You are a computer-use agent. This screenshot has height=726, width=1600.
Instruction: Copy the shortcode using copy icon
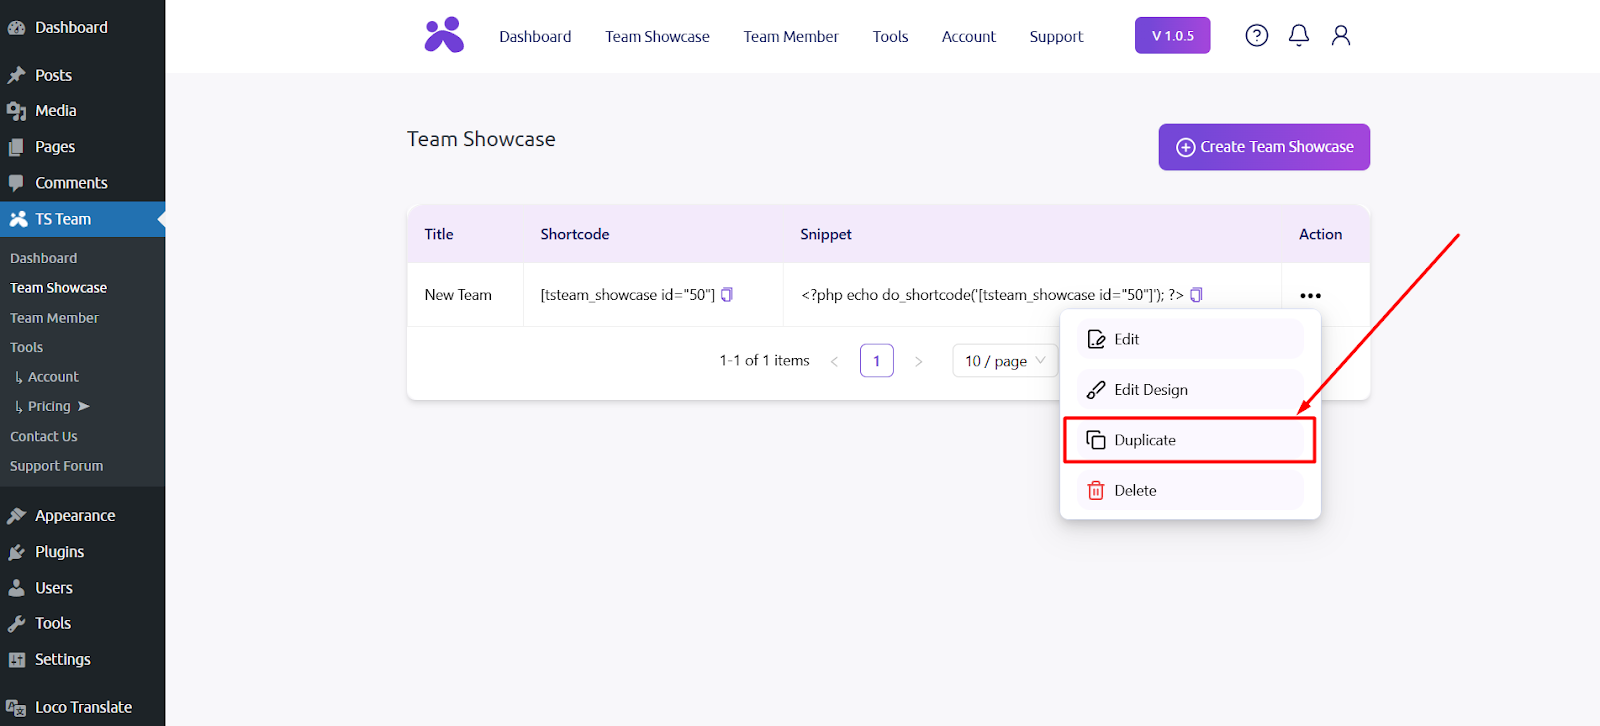click(x=727, y=295)
